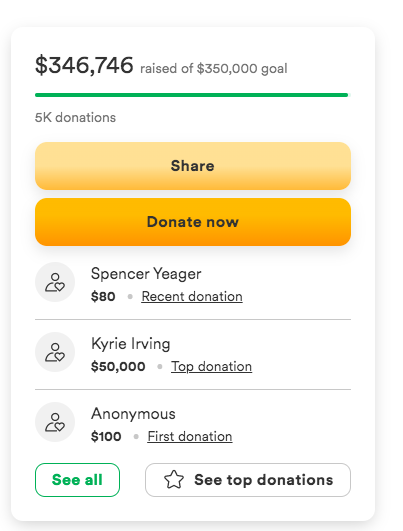Click the Donate now button
Image resolution: width=403 pixels, height=531 pixels.
(x=193, y=222)
